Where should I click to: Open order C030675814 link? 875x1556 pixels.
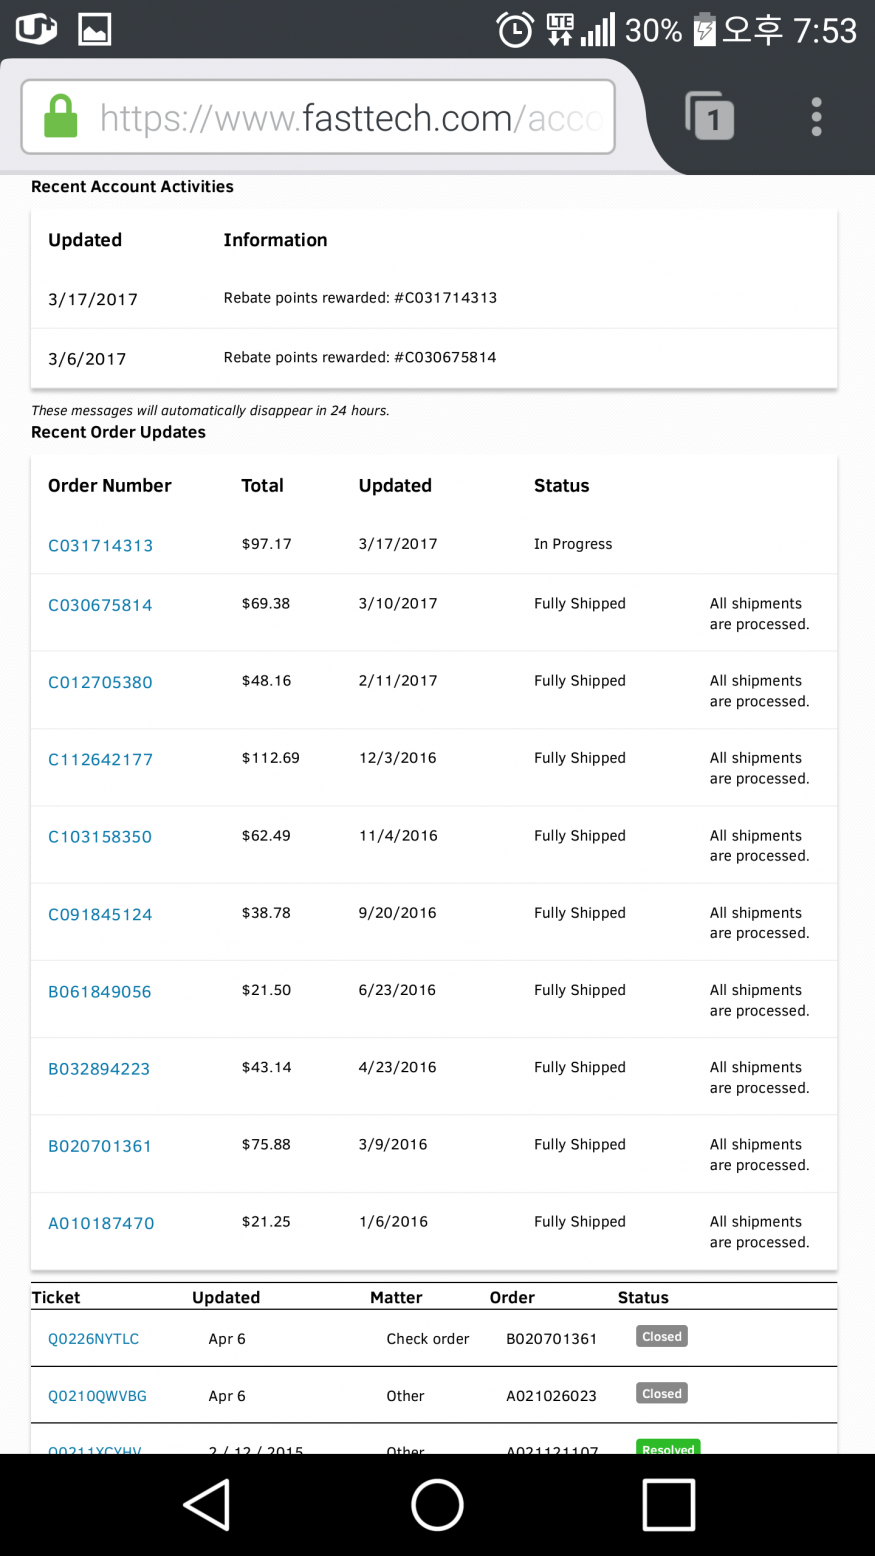[x=100, y=605]
